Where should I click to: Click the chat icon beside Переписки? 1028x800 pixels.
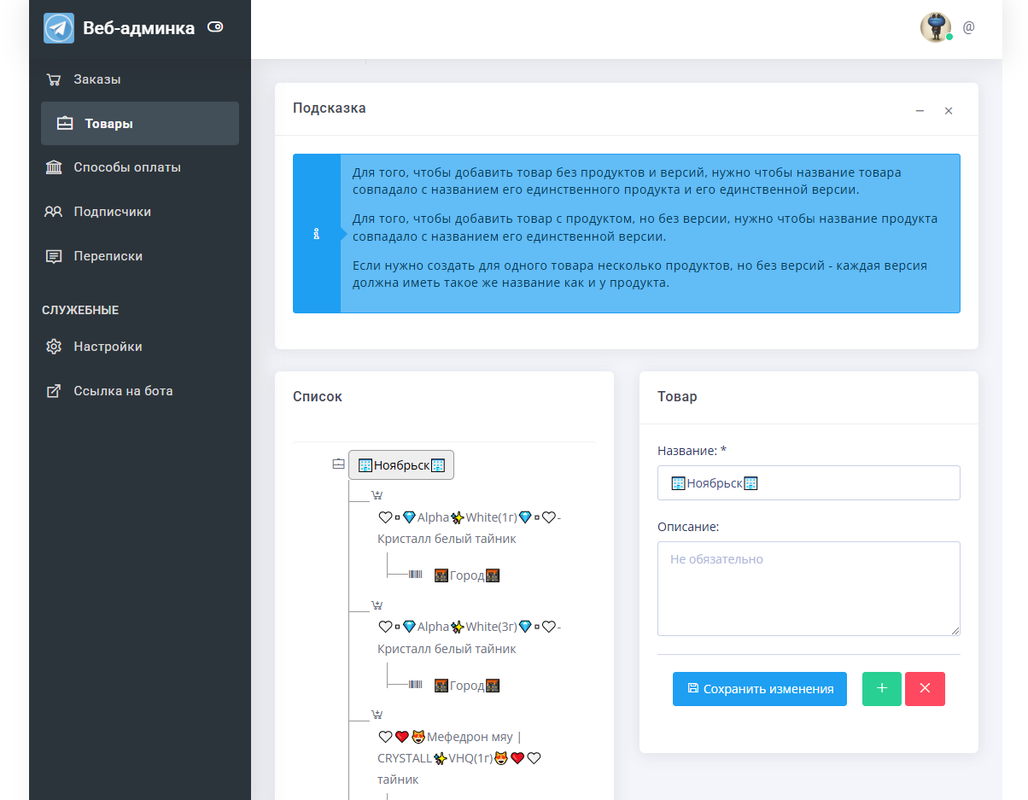(x=54, y=256)
